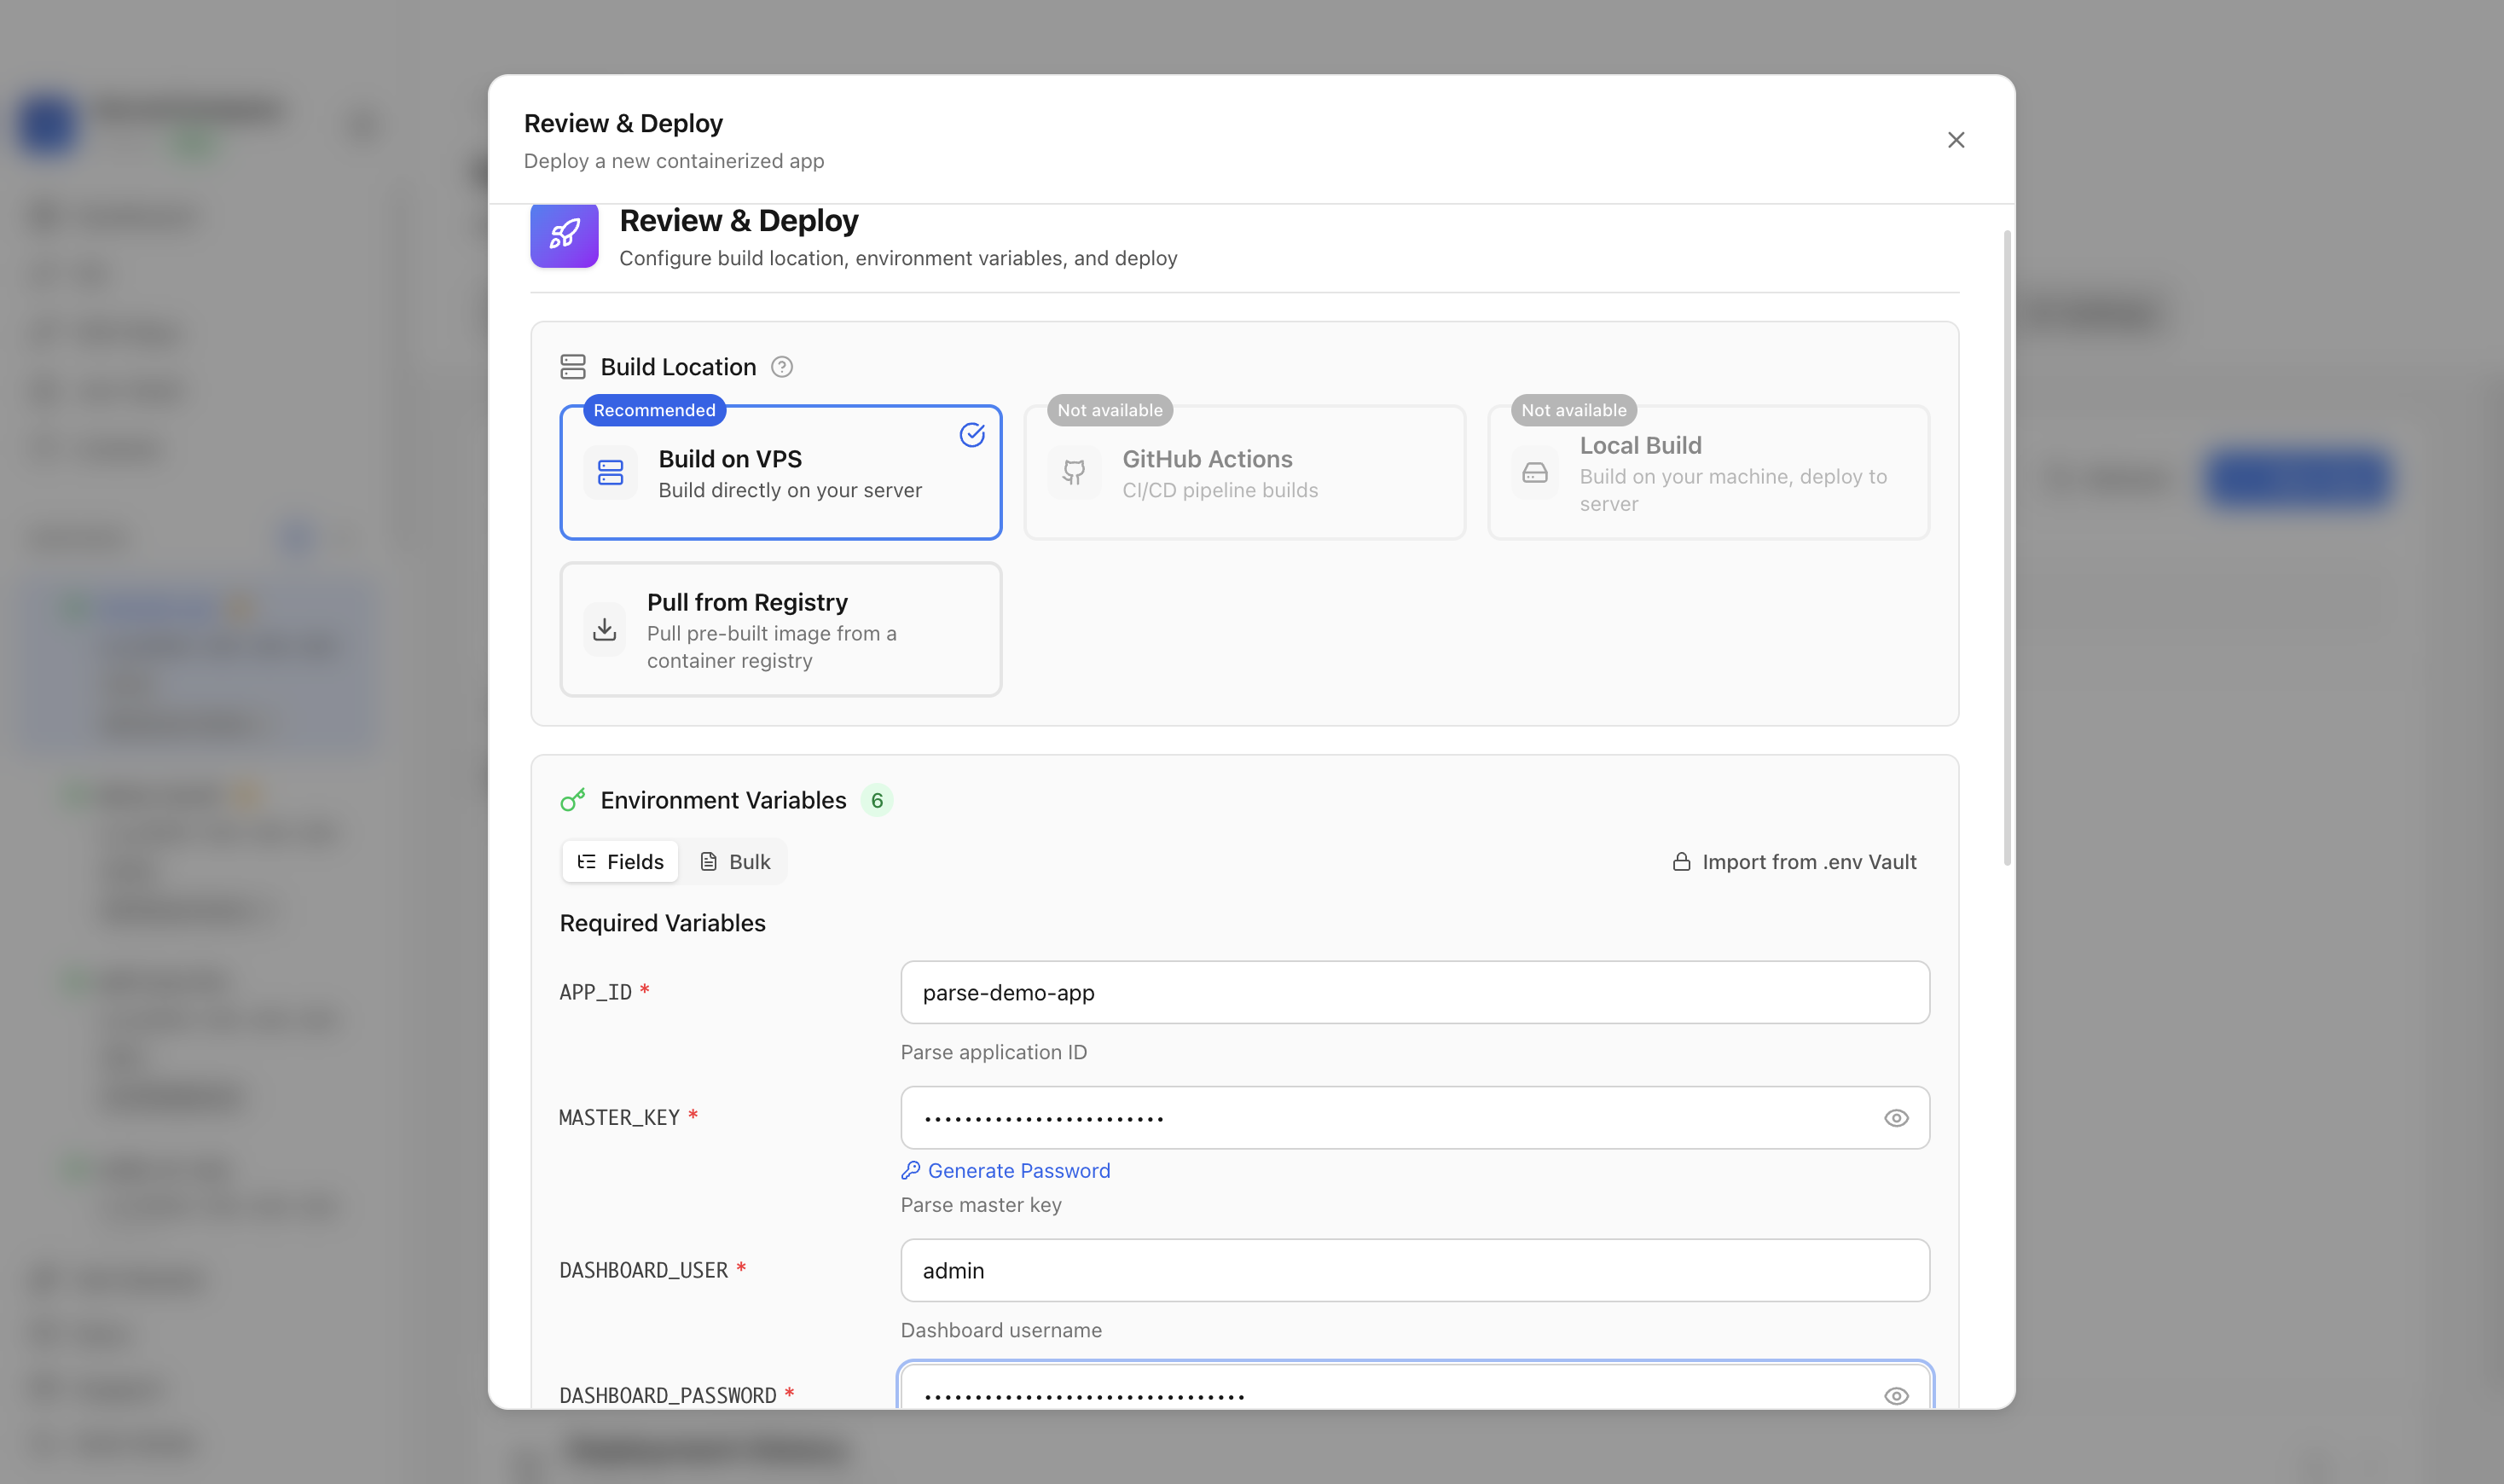This screenshot has width=2504, height=1484.
Task: Click the 'Deploy a new containerized app' subtitle
Action: click(x=674, y=161)
